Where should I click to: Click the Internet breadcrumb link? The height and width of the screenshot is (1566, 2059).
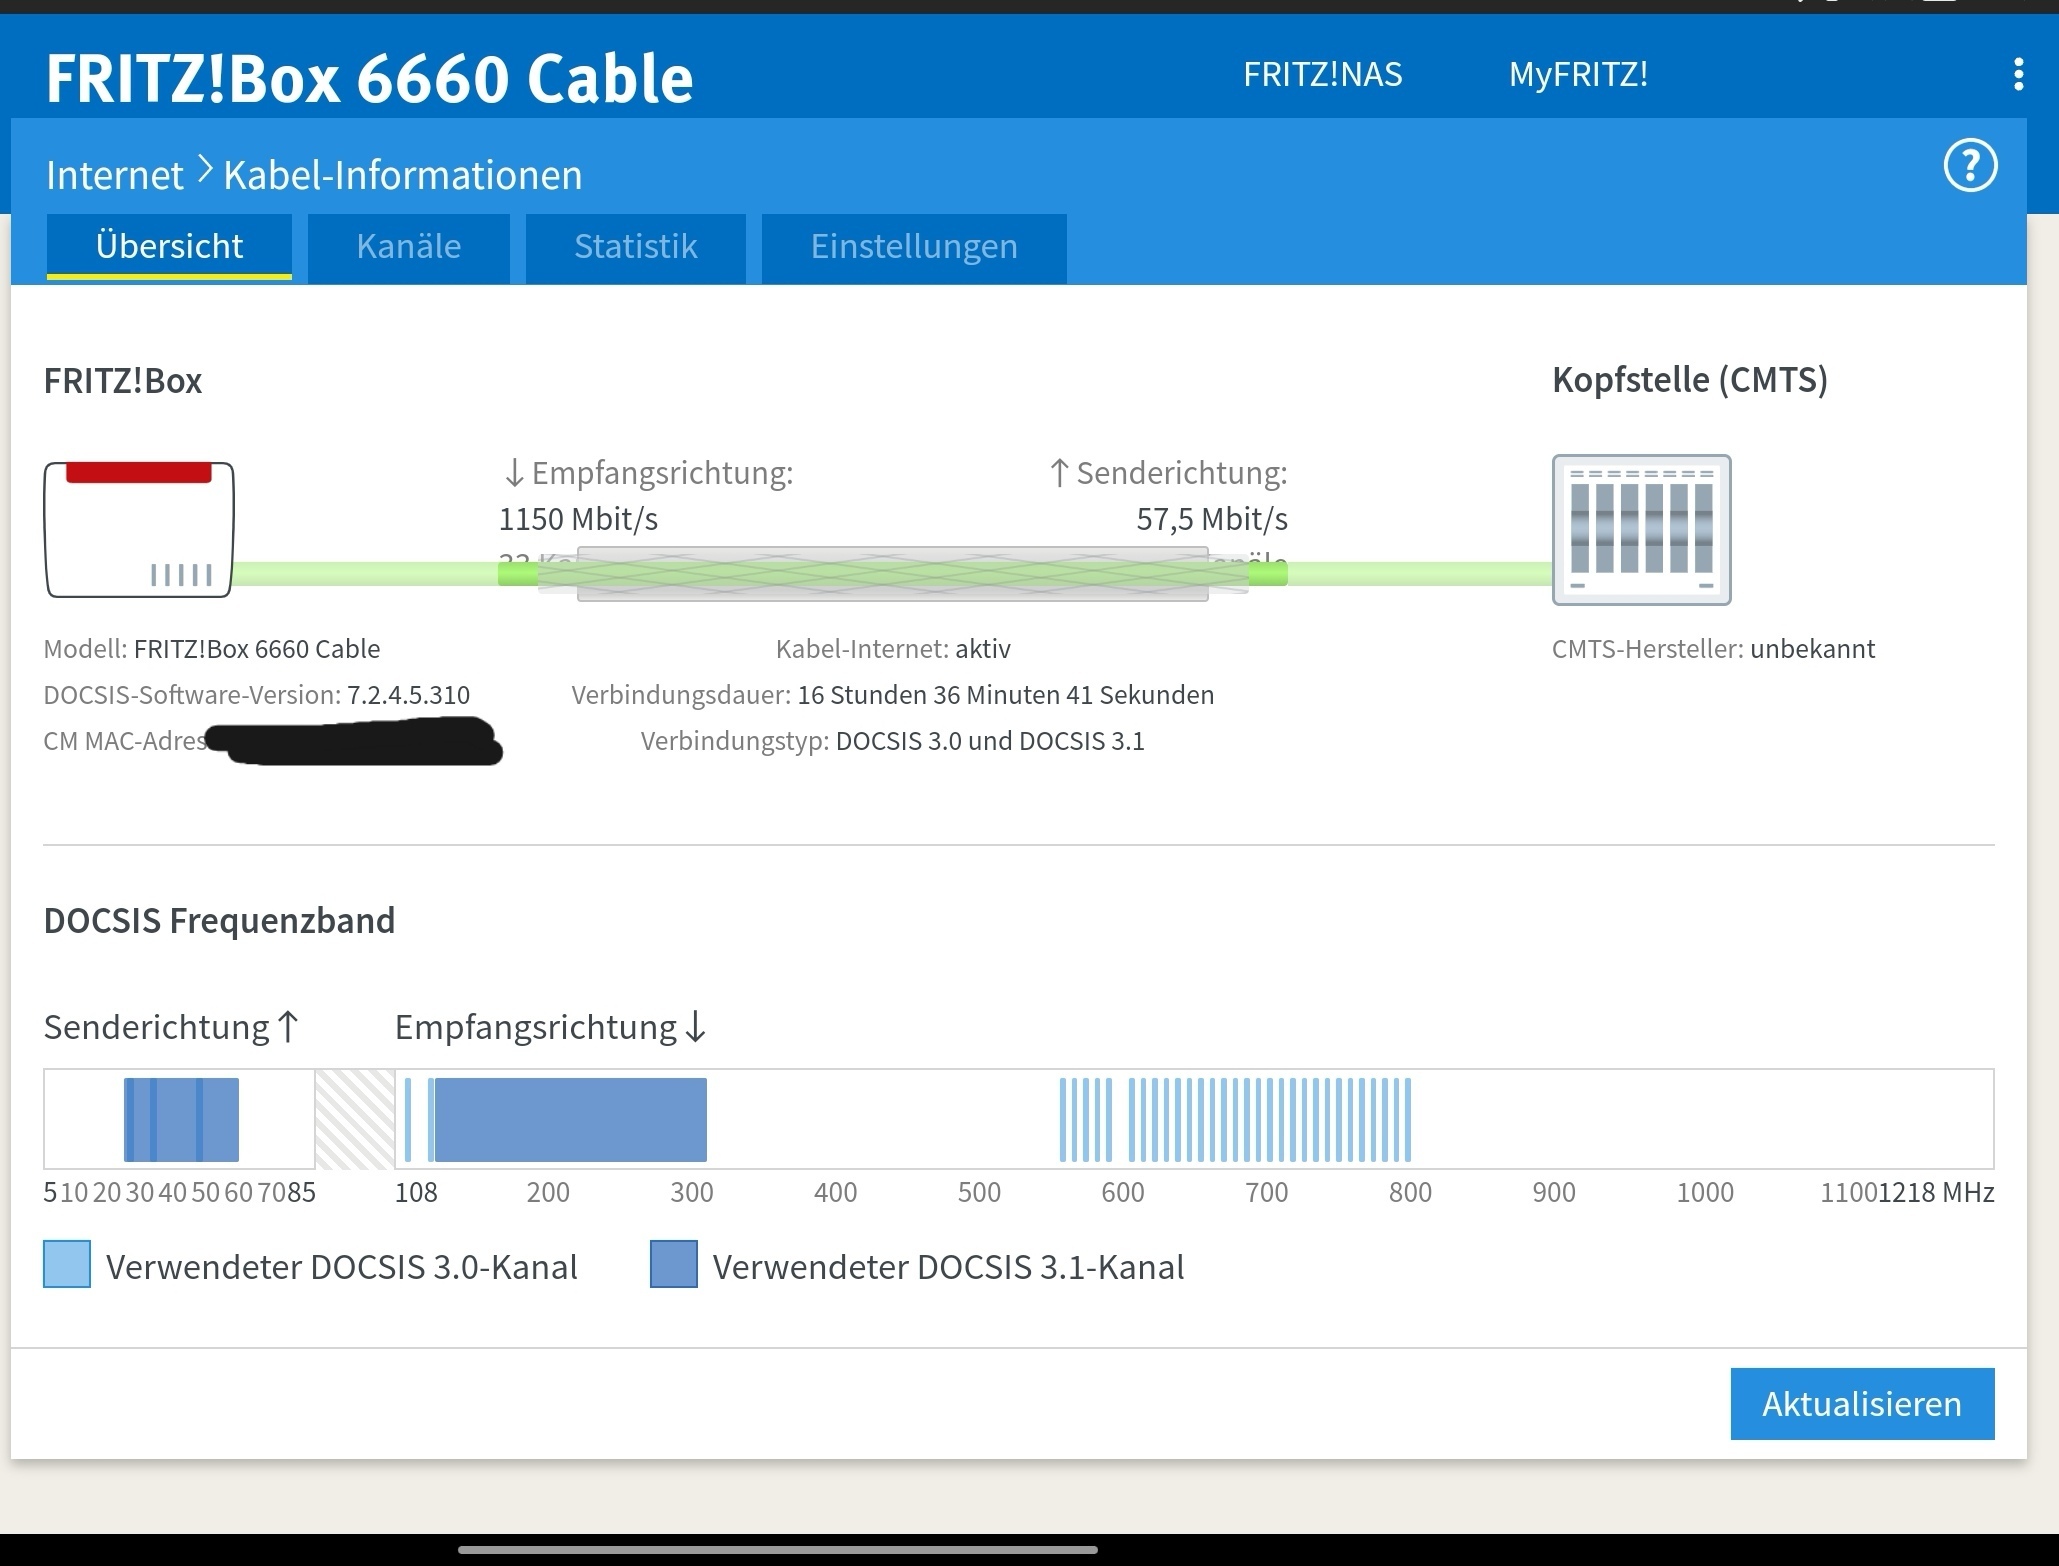(114, 175)
